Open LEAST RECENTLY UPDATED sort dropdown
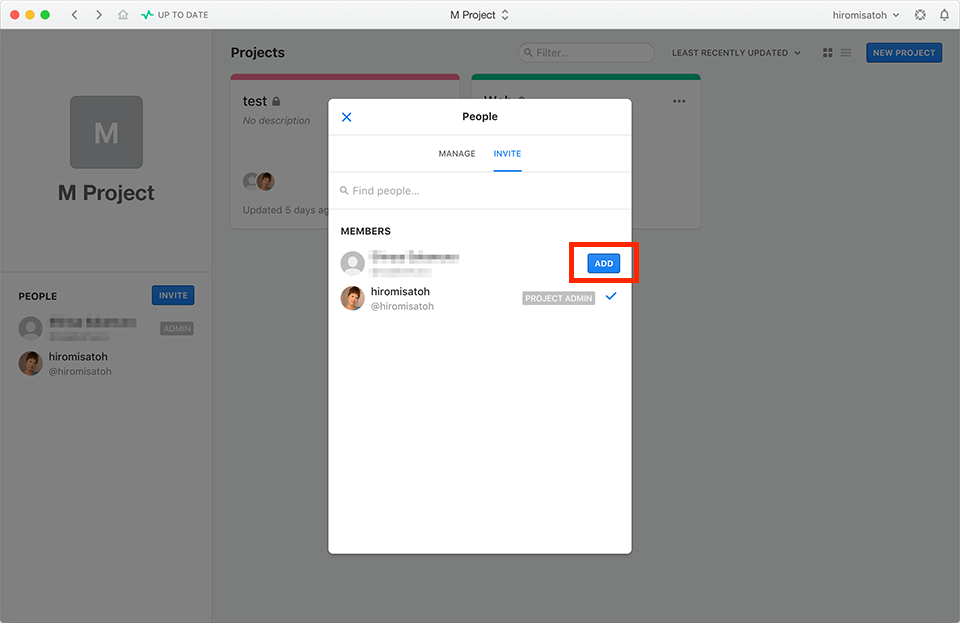This screenshot has width=960, height=623. pos(736,53)
